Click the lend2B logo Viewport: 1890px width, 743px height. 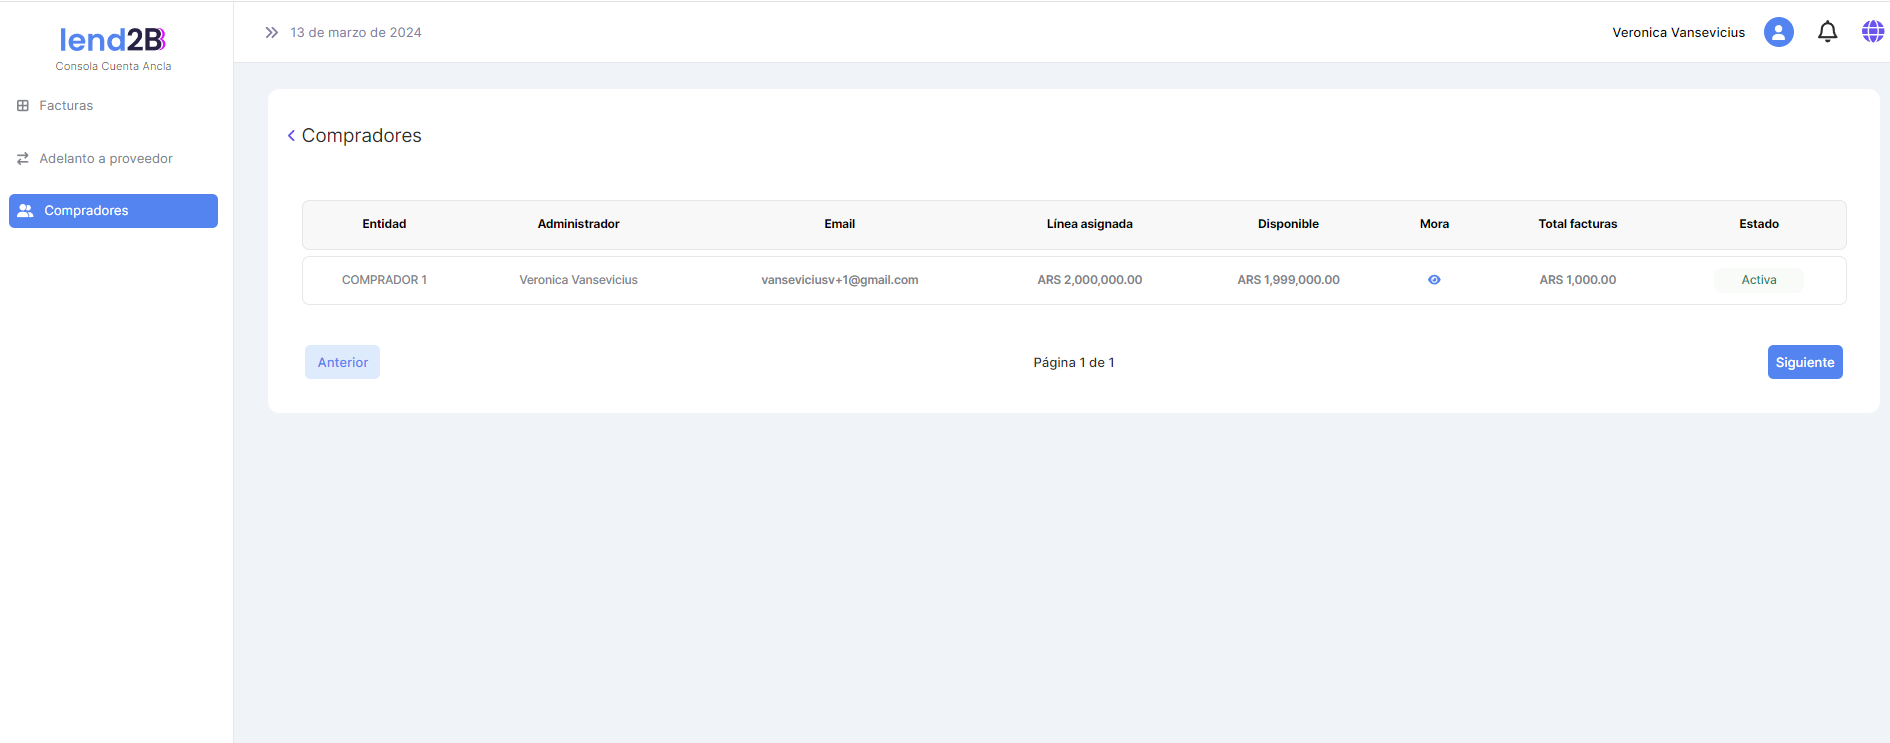tap(113, 40)
